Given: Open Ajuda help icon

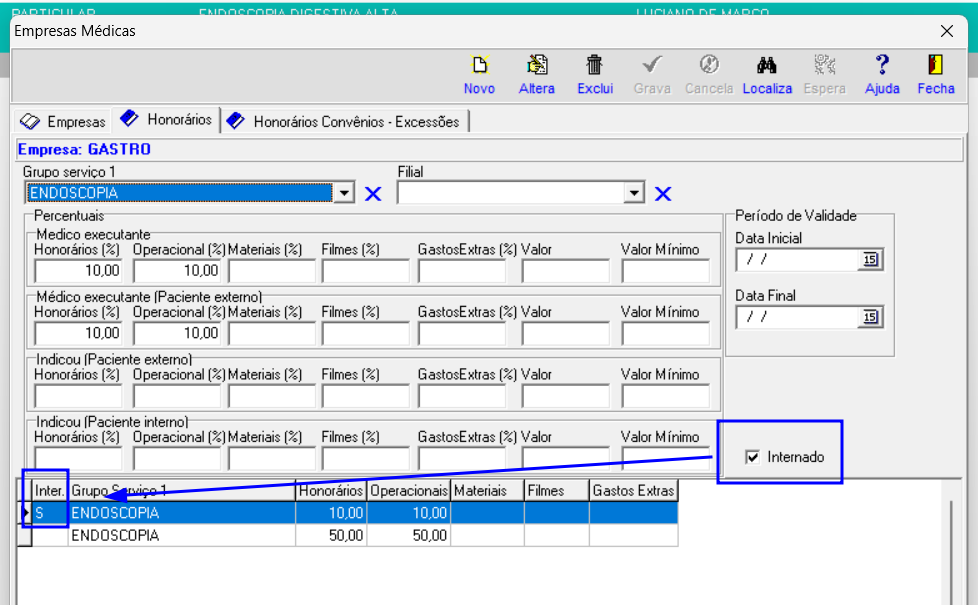Looking at the screenshot, I should pos(882,65).
